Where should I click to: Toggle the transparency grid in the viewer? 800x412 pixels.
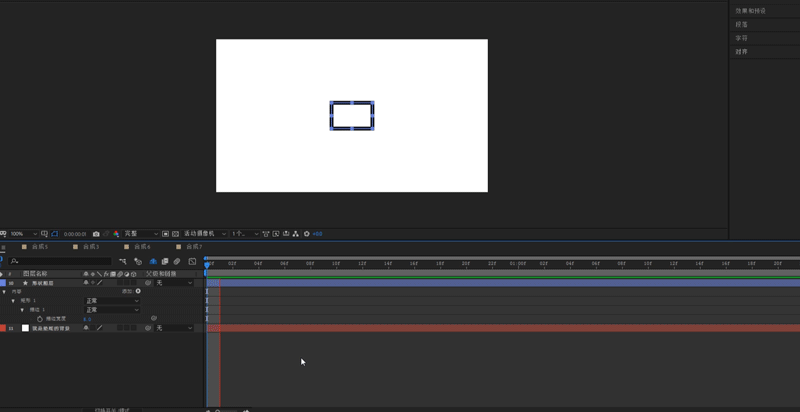(x=176, y=234)
